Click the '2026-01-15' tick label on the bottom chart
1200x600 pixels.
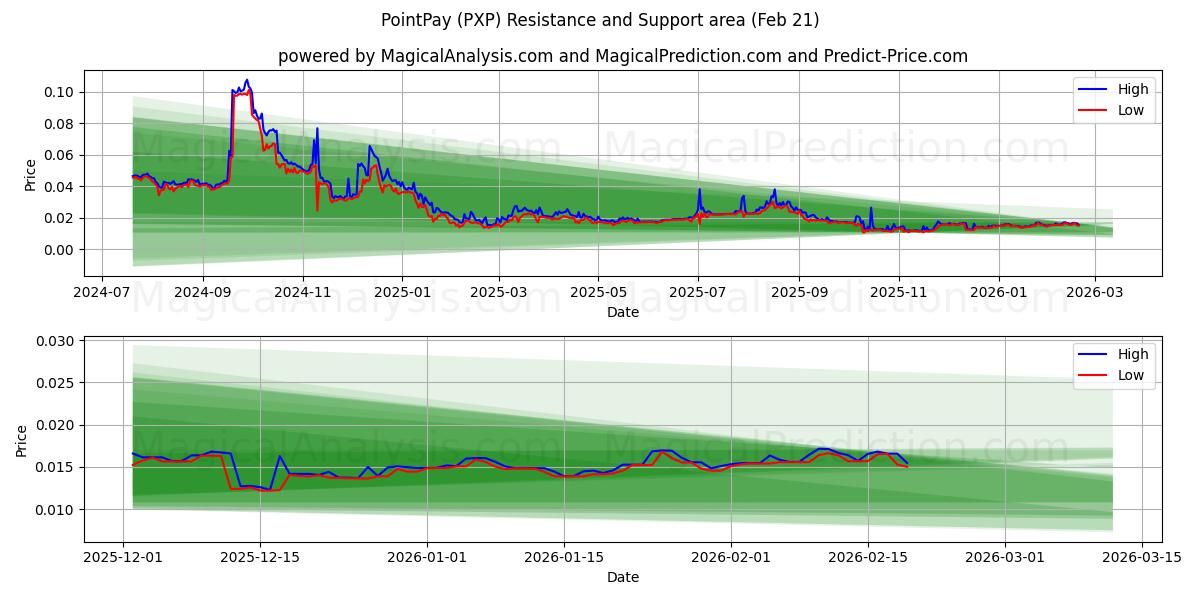[564, 558]
